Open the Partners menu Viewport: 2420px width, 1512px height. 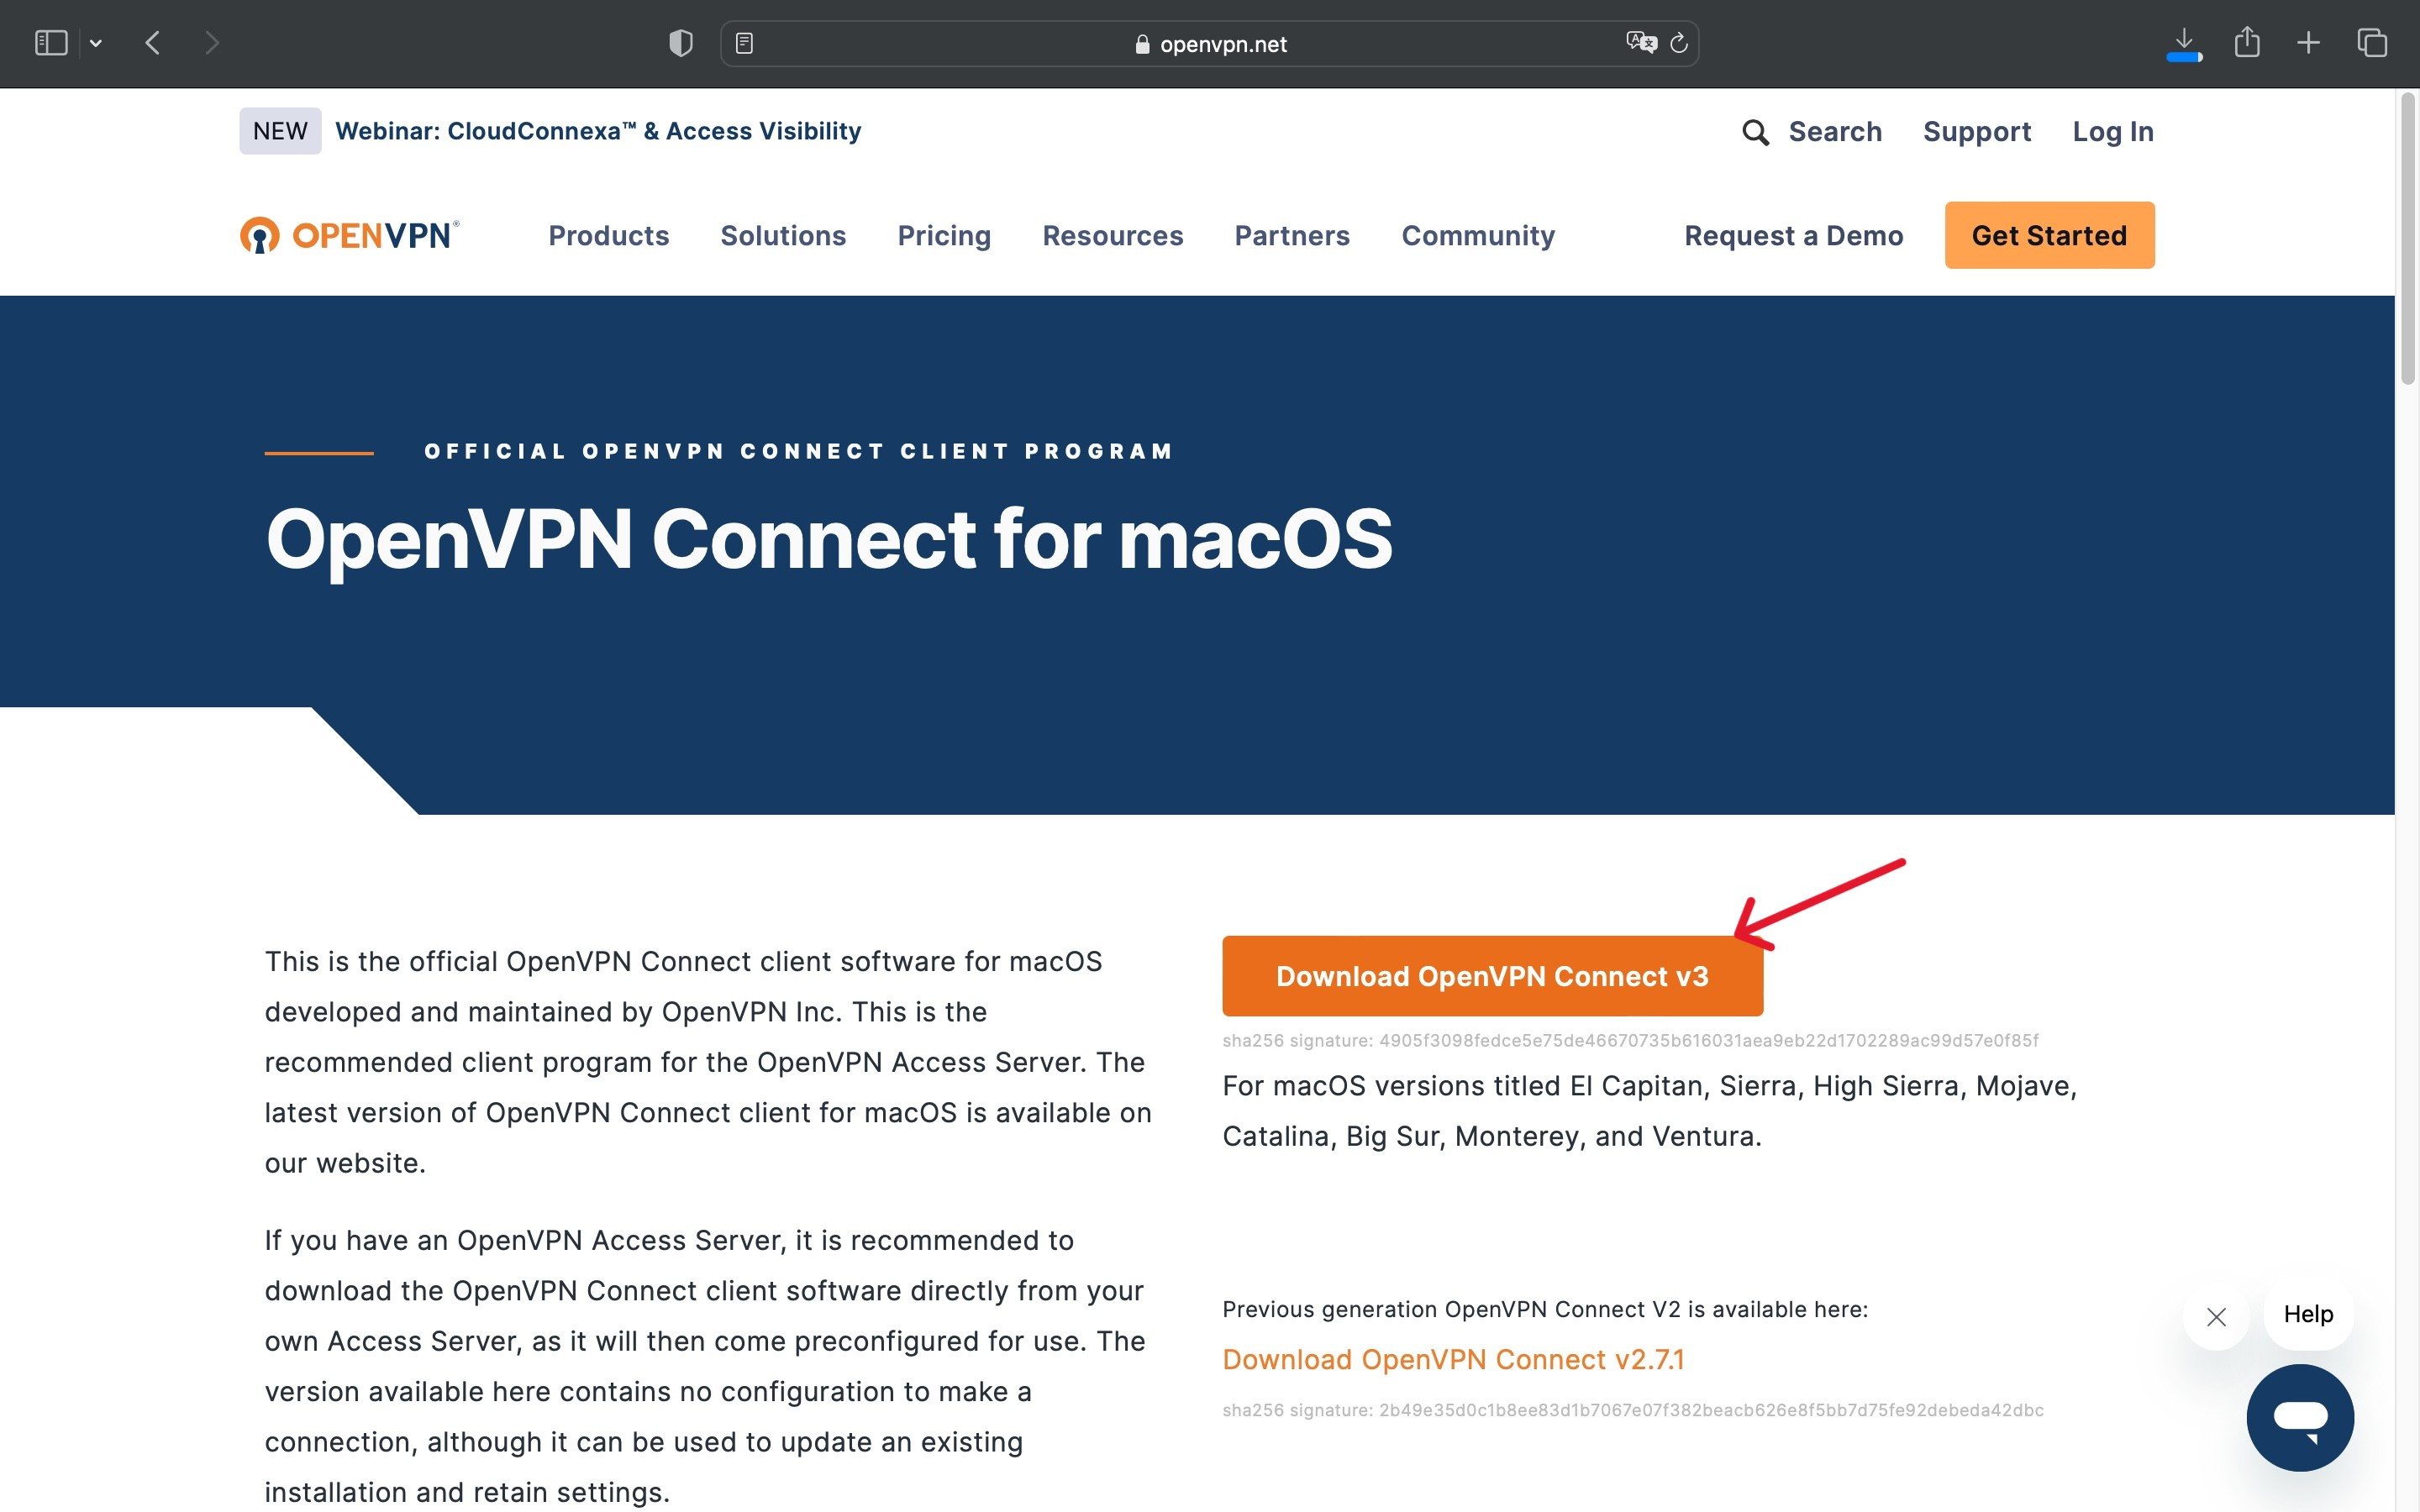1292,235
